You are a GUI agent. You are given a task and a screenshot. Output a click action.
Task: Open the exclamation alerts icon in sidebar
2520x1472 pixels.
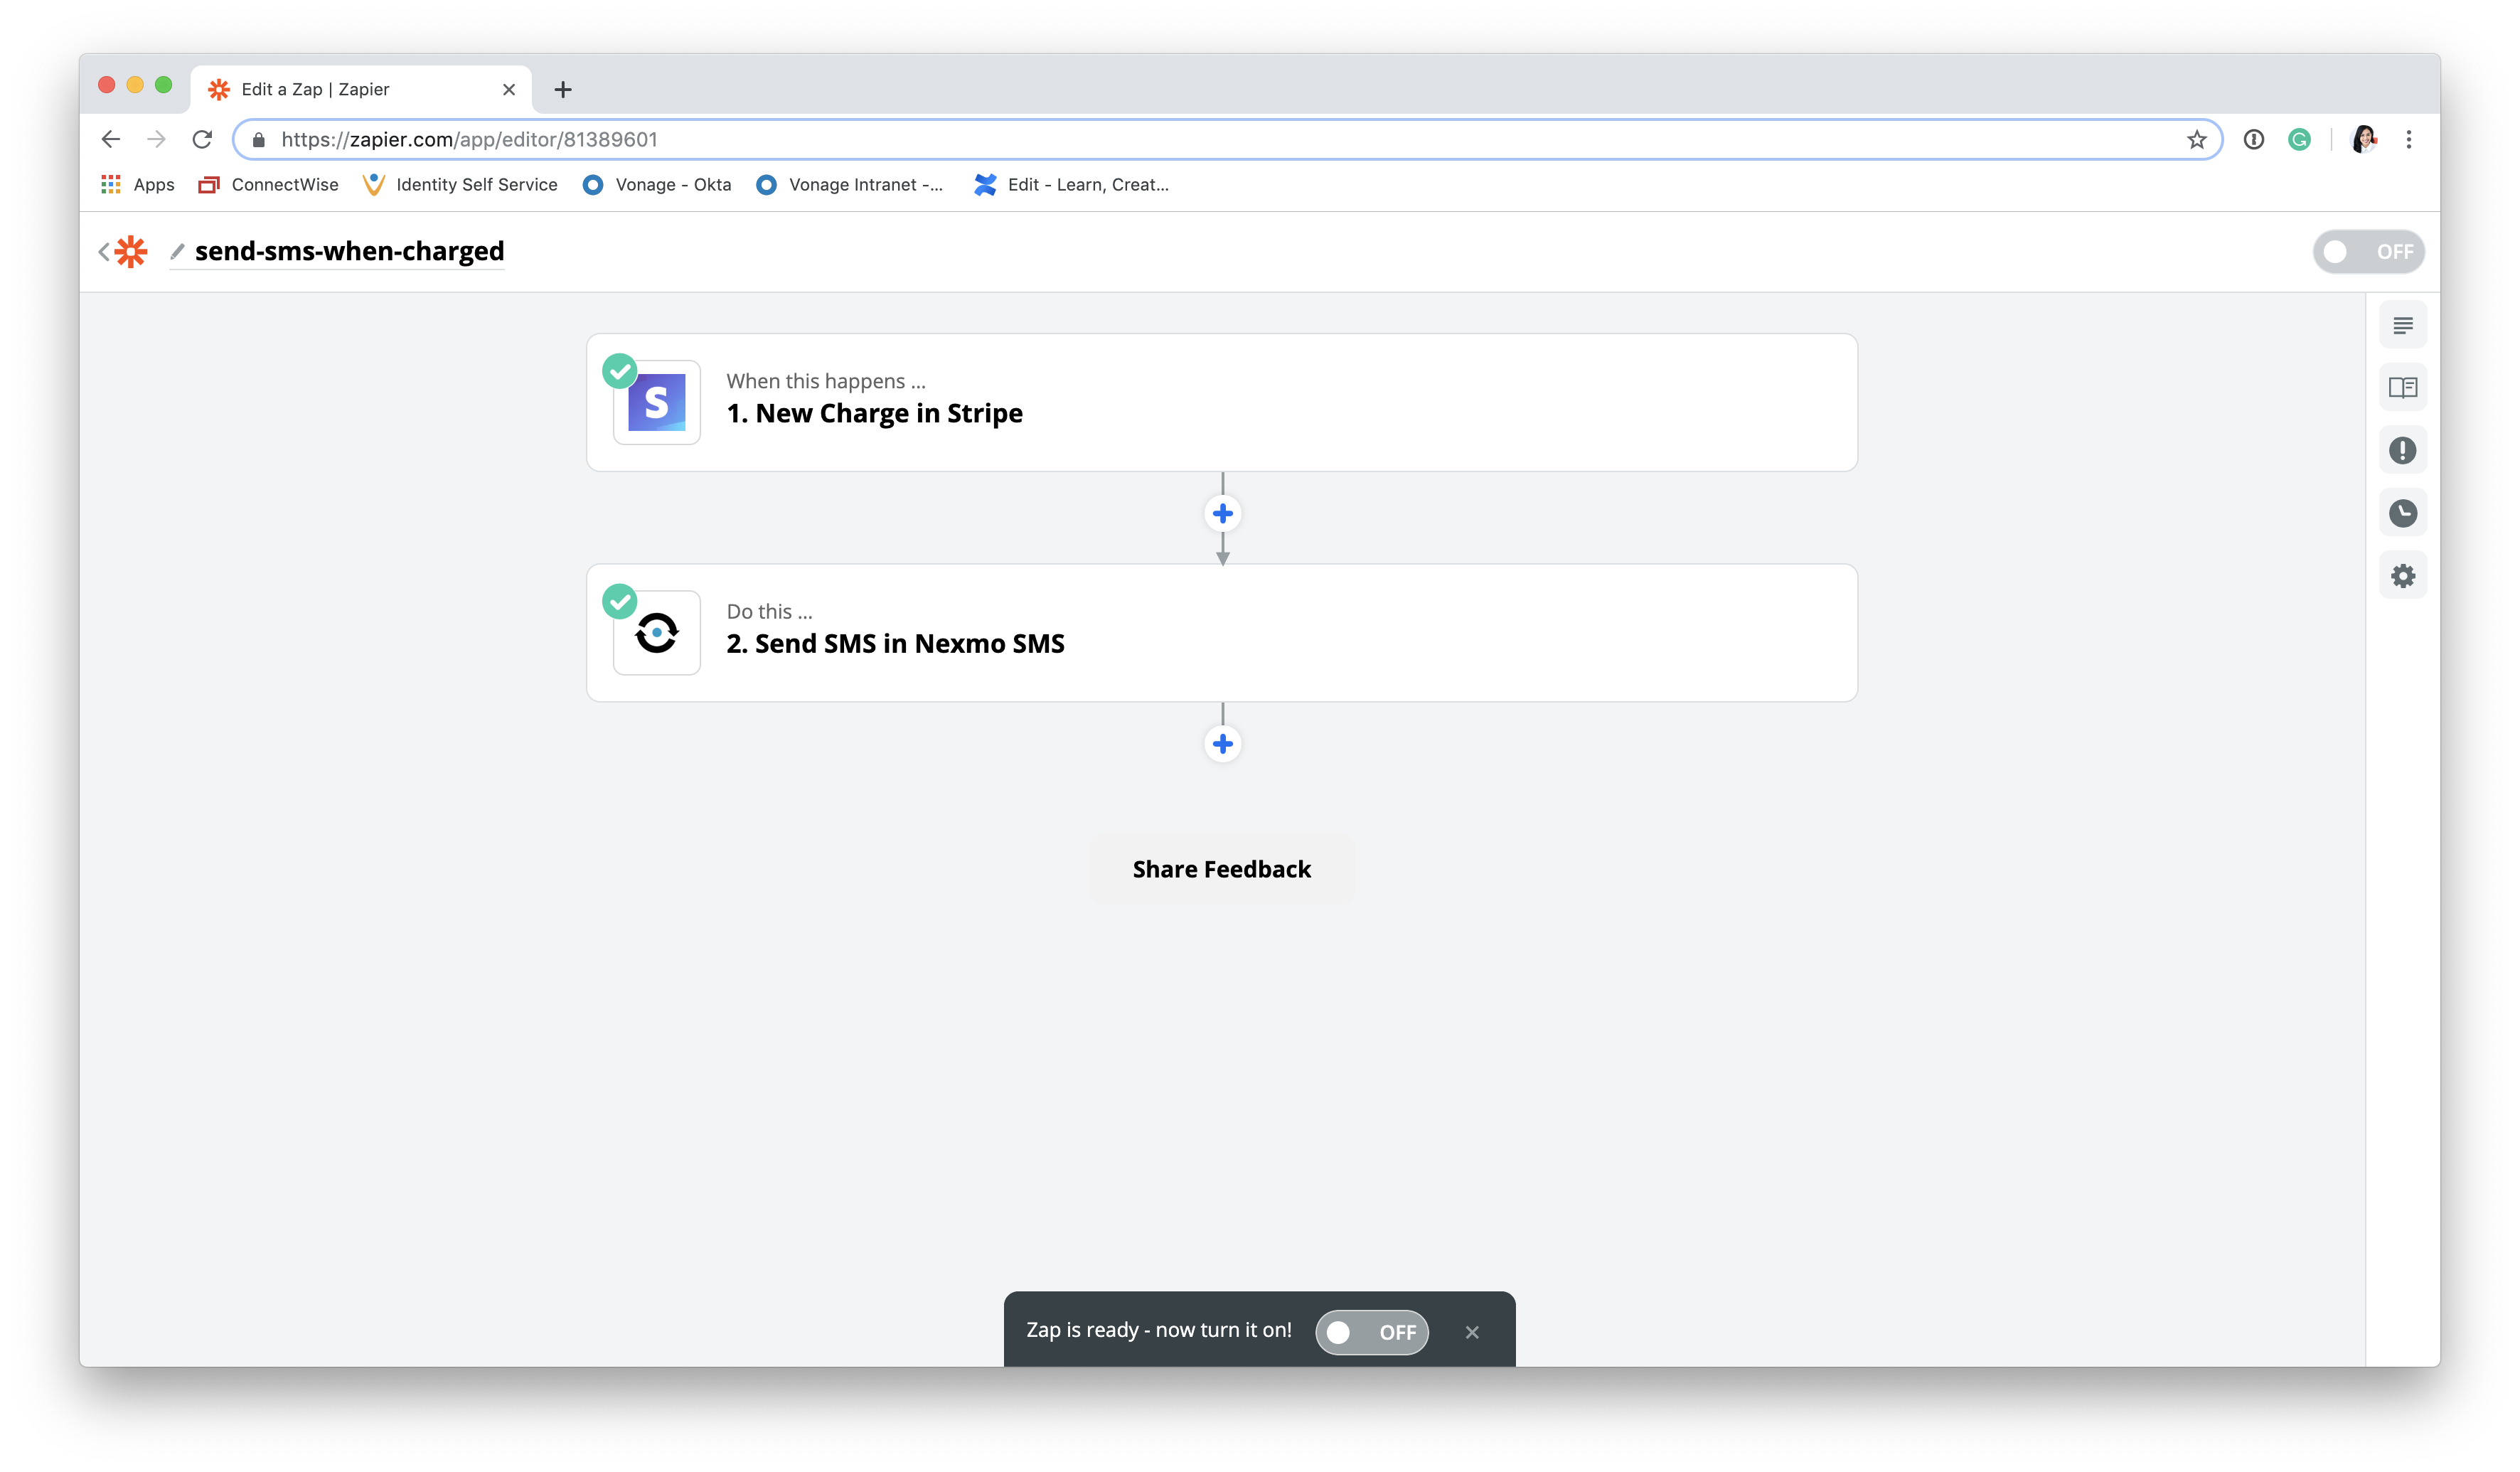(2402, 451)
